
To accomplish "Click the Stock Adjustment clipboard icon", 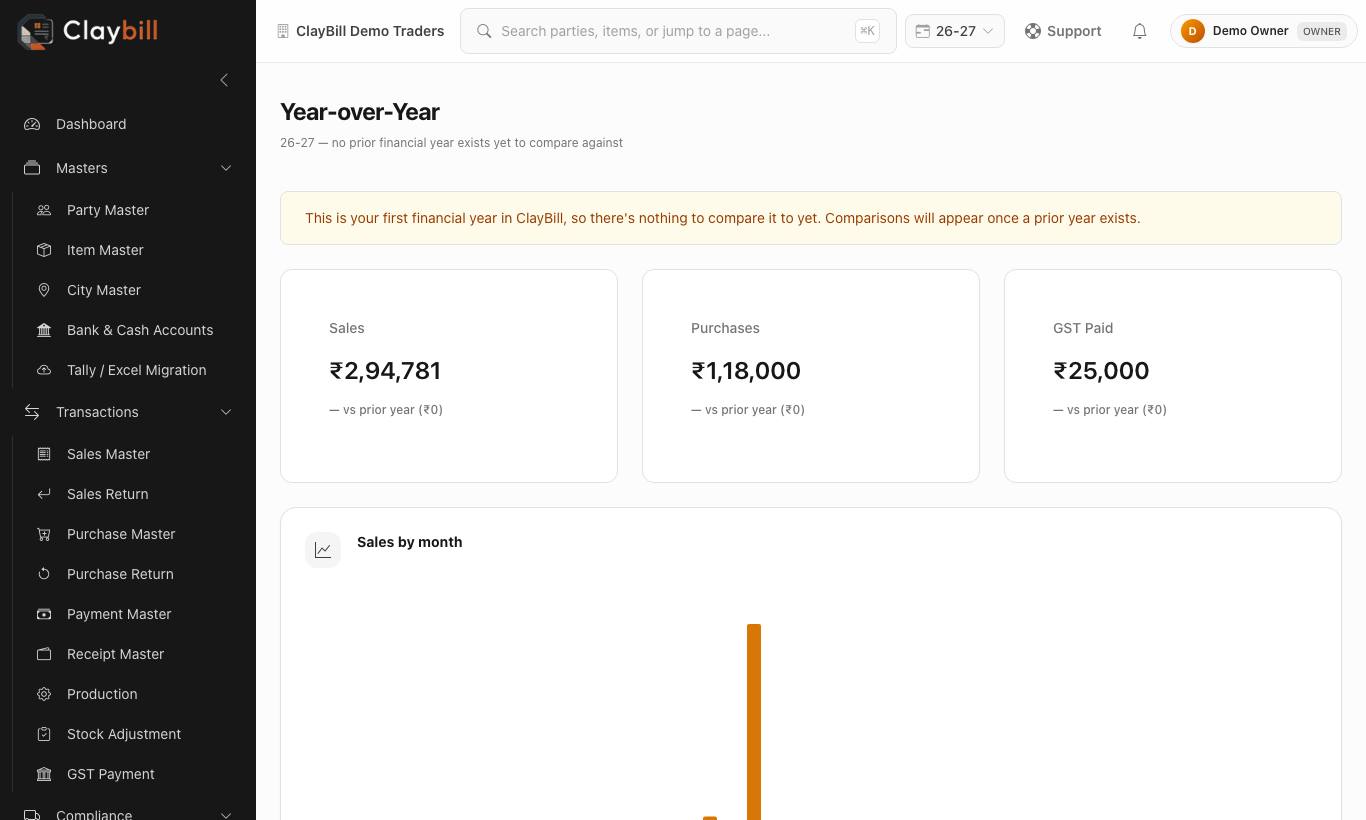I will [44, 734].
